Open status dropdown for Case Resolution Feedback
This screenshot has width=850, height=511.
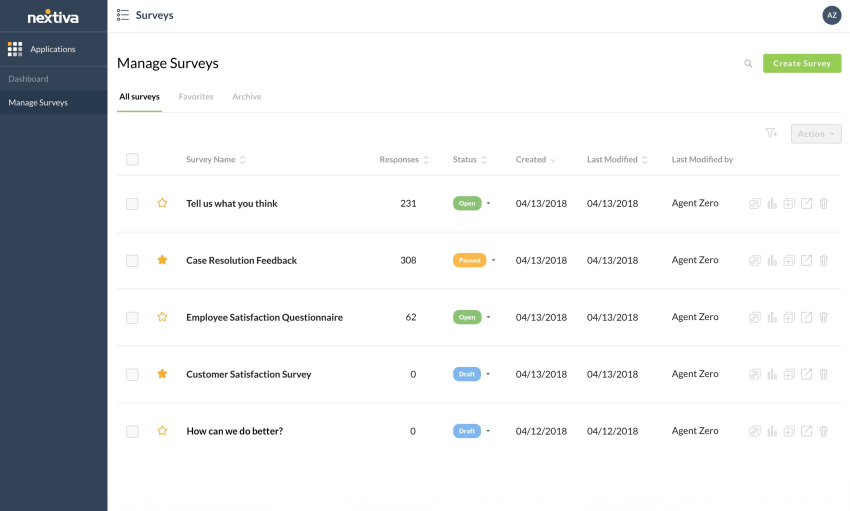coord(492,261)
